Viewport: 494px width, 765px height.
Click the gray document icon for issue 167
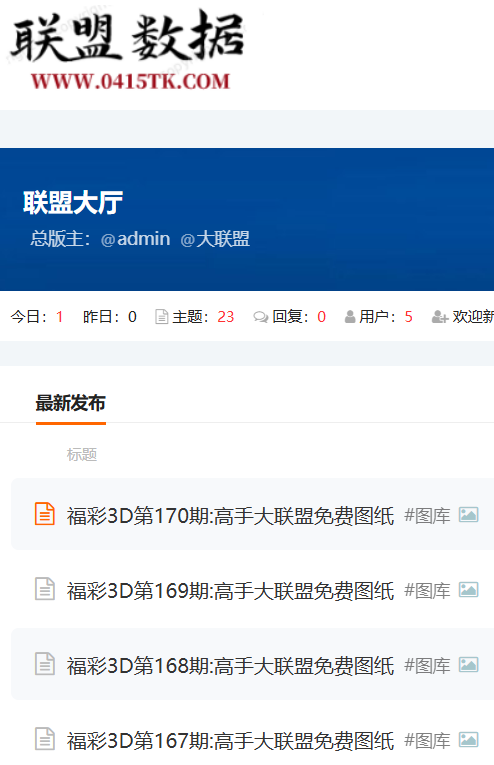(45, 739)
